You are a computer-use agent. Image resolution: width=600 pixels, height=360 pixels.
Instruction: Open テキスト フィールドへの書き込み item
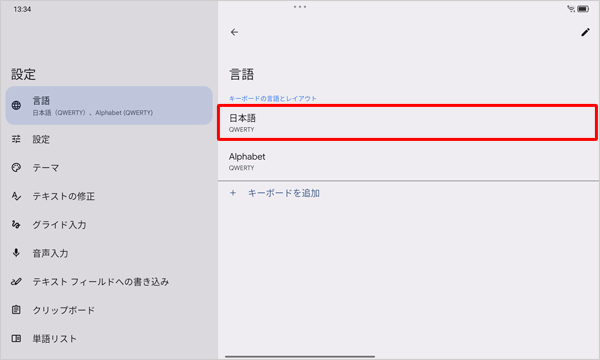(109, 281)
